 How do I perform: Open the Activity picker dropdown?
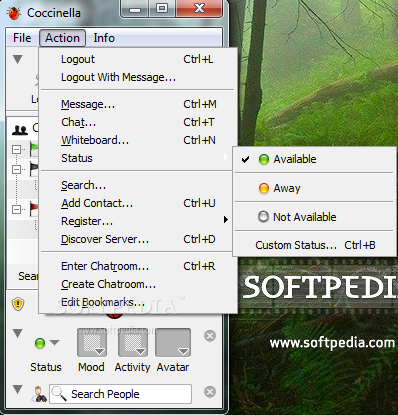pos(133,343)
